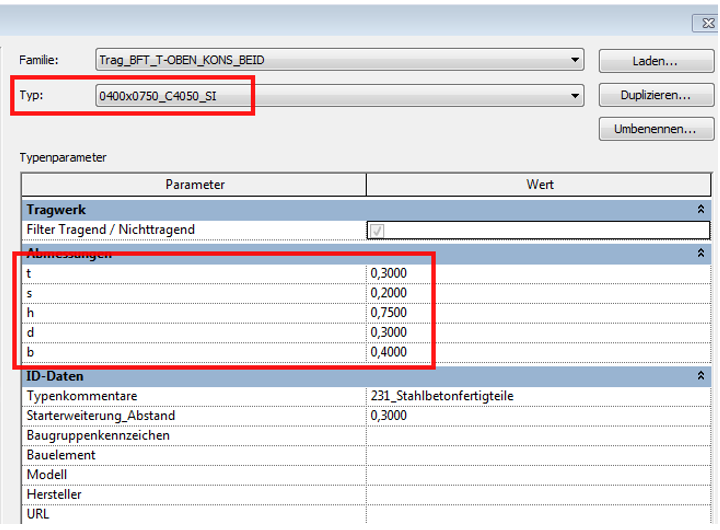Click the Wert column header

(541, 185)
